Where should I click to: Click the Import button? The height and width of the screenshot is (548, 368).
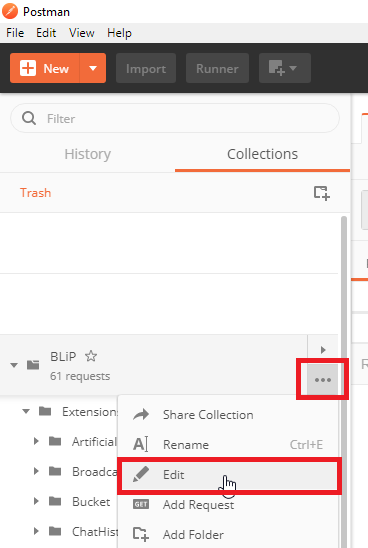[146, 68]
